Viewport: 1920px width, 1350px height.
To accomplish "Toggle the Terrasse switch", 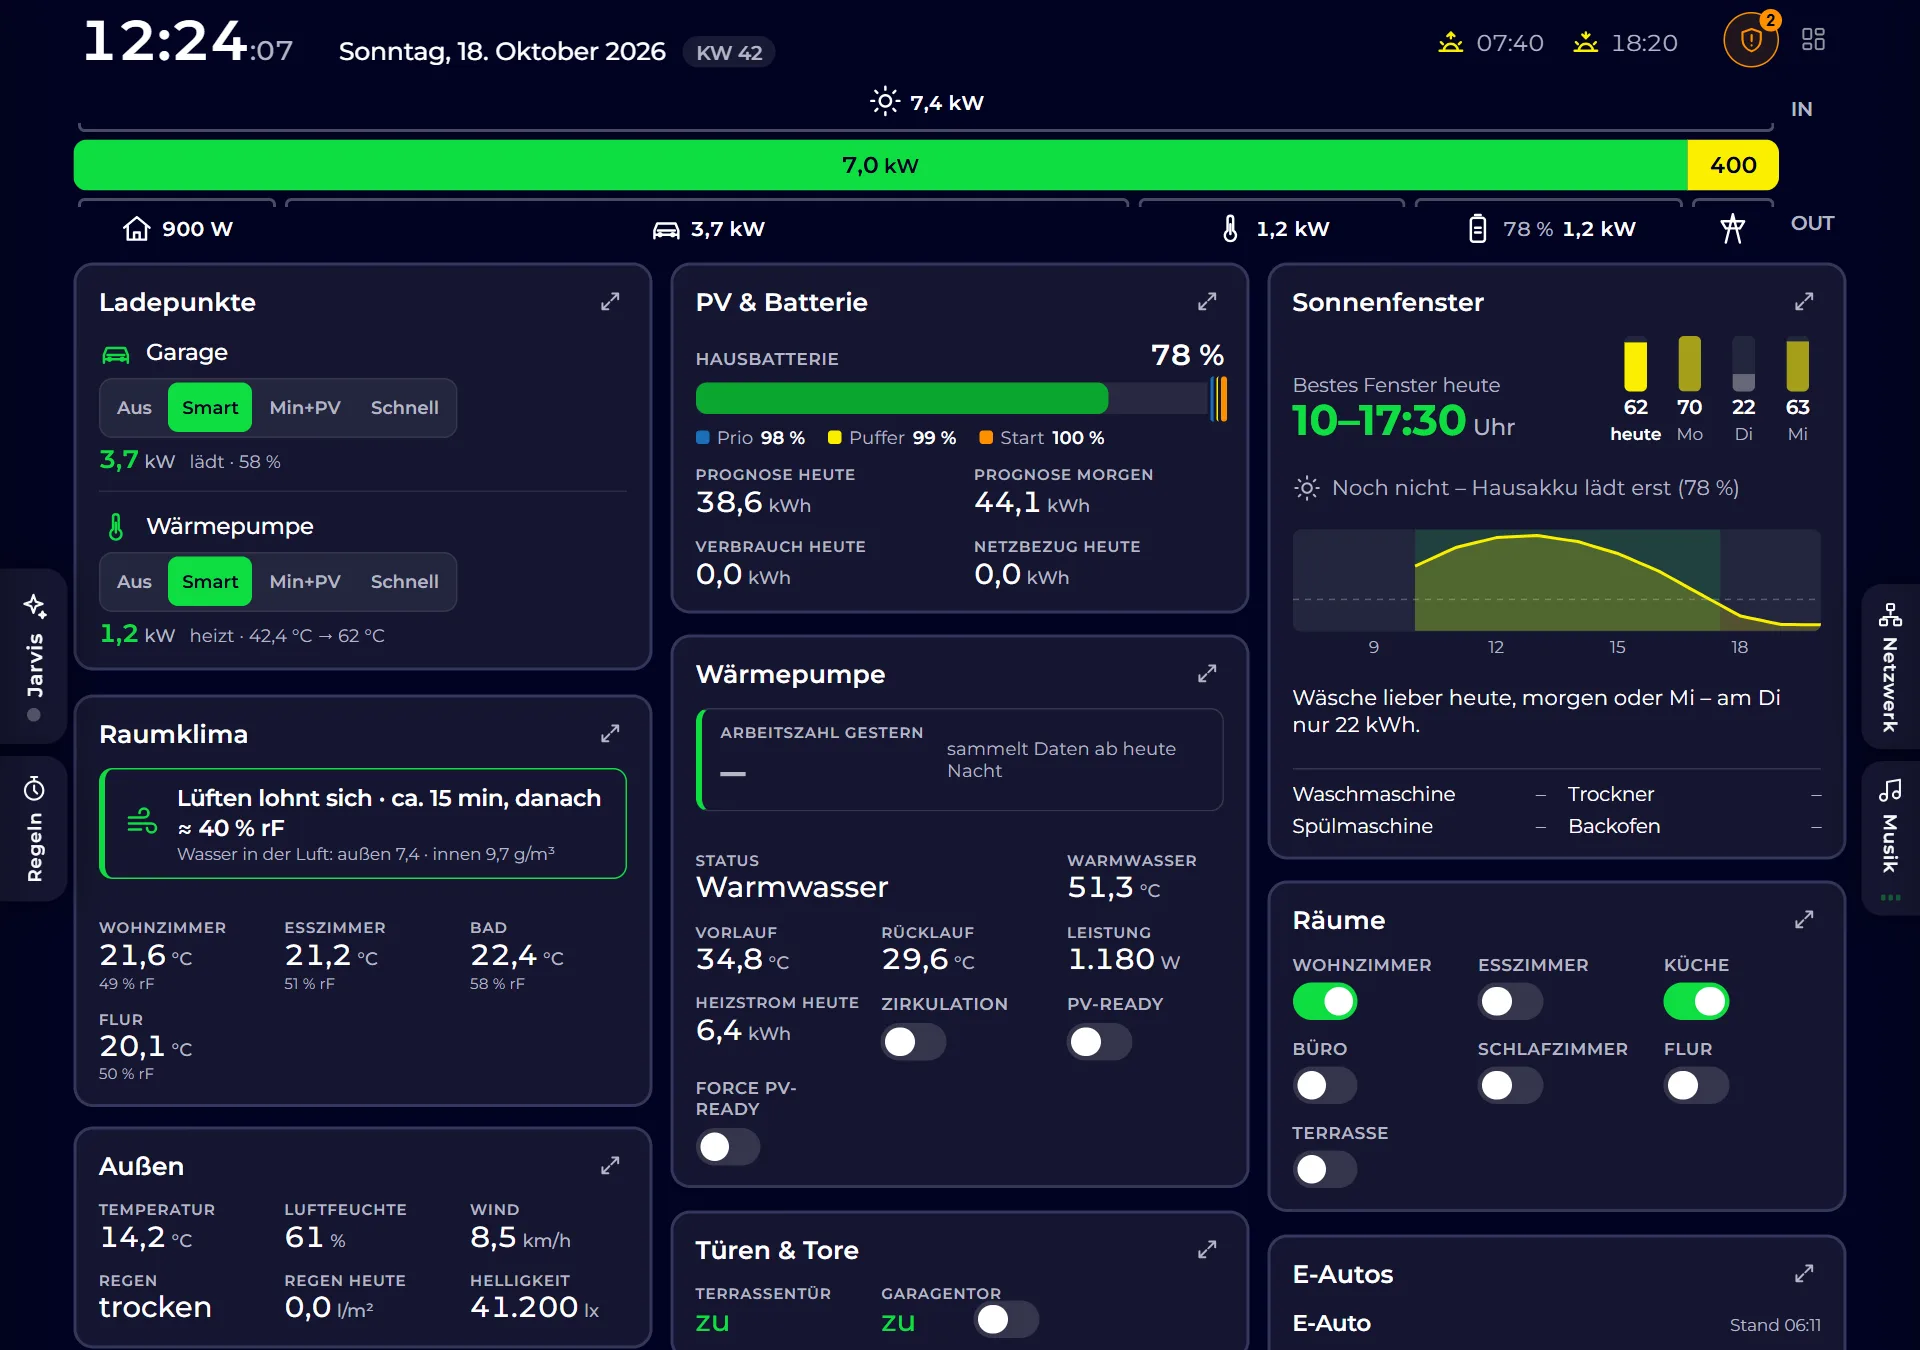I will 1325,1169.
